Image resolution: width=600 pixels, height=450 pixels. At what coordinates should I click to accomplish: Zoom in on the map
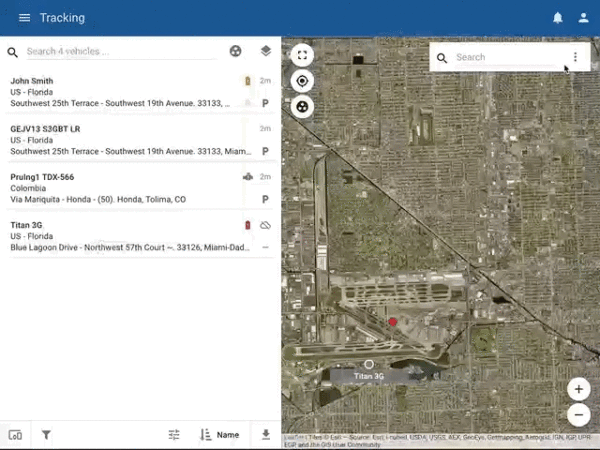coord(578,389)
